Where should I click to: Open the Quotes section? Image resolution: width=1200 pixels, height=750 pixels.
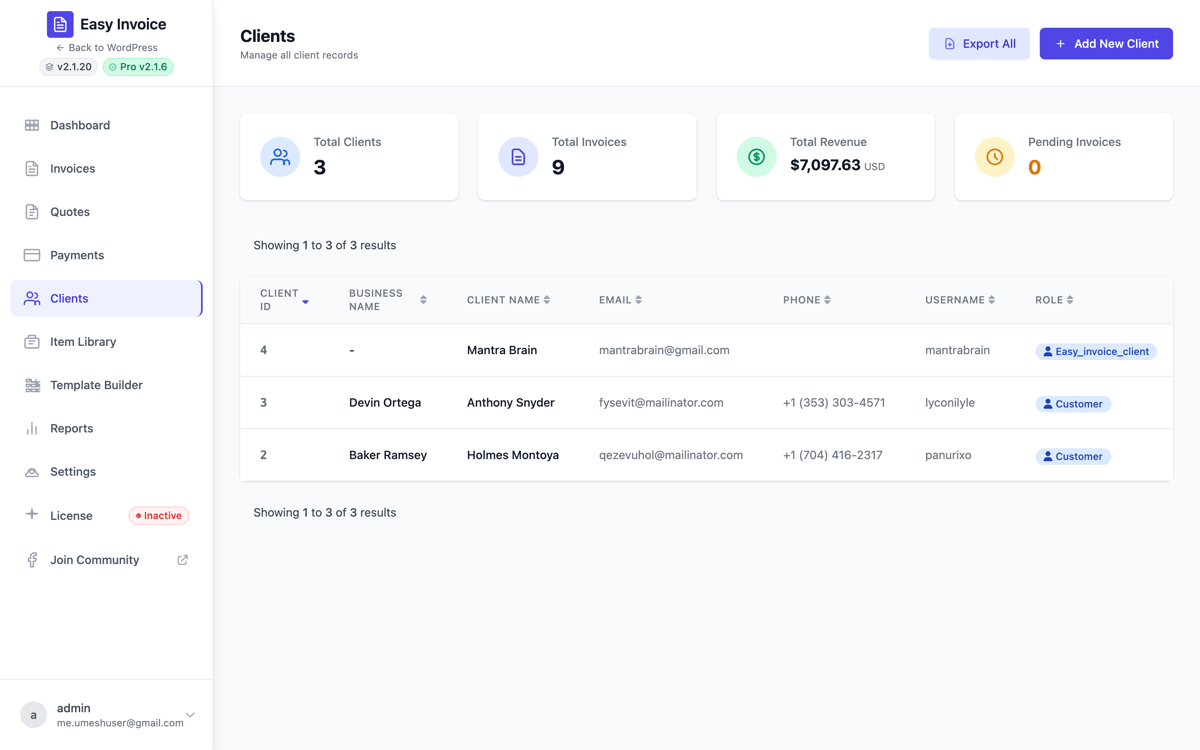(106, 212)
